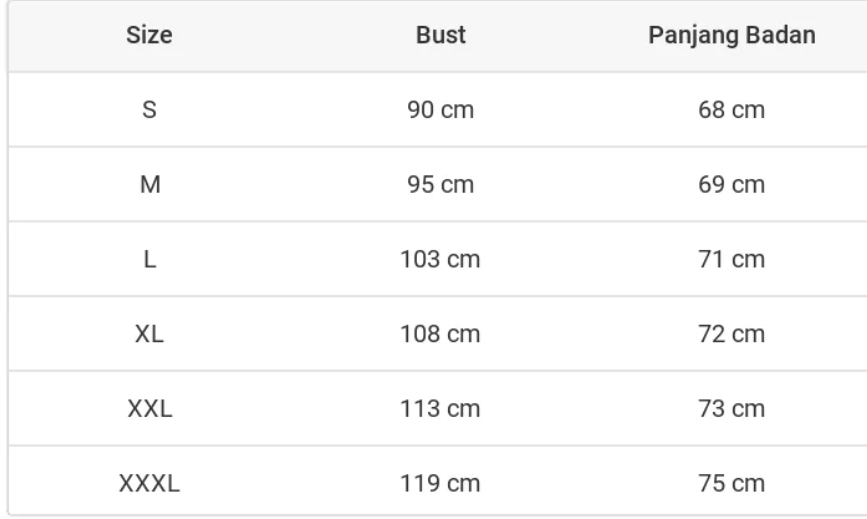Click the 68 cm length value

pos(731,110)
